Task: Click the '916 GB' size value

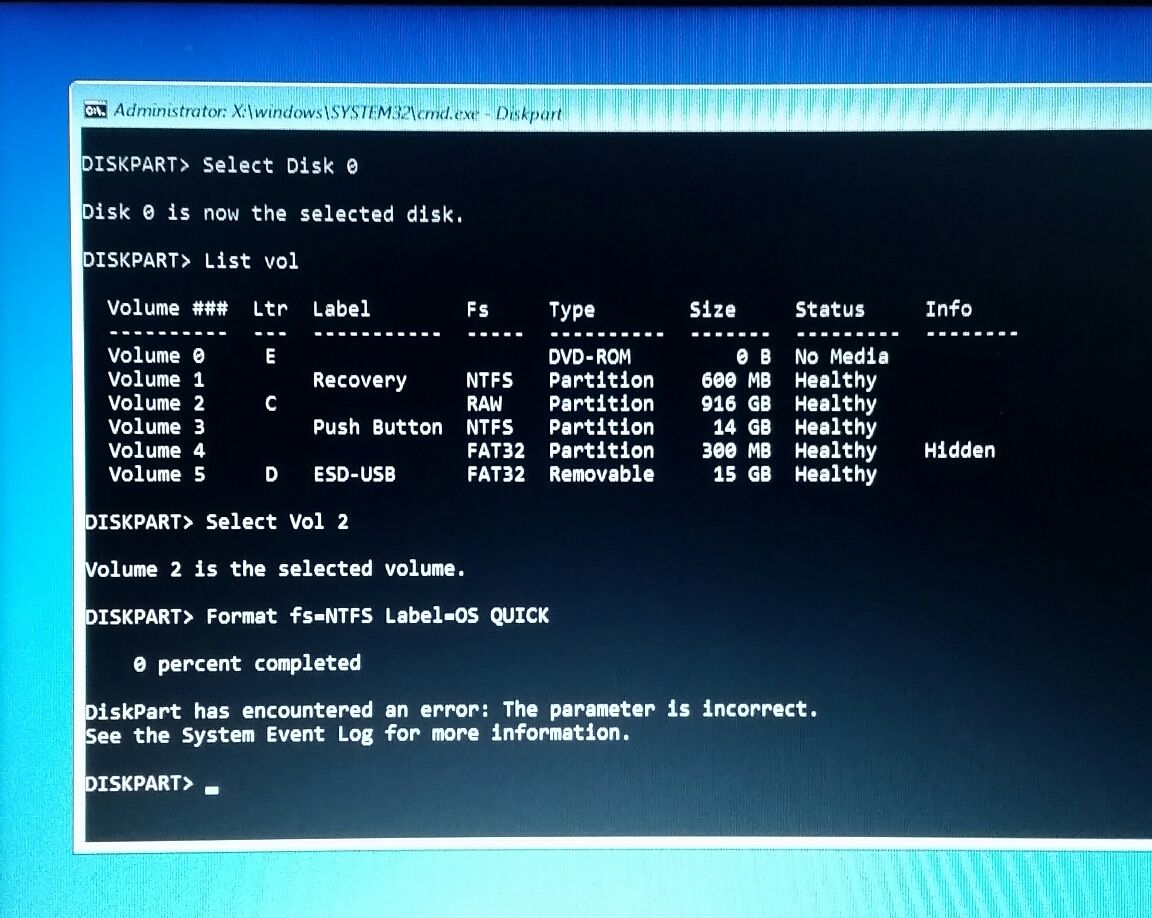Action: (x=736, y=403)
